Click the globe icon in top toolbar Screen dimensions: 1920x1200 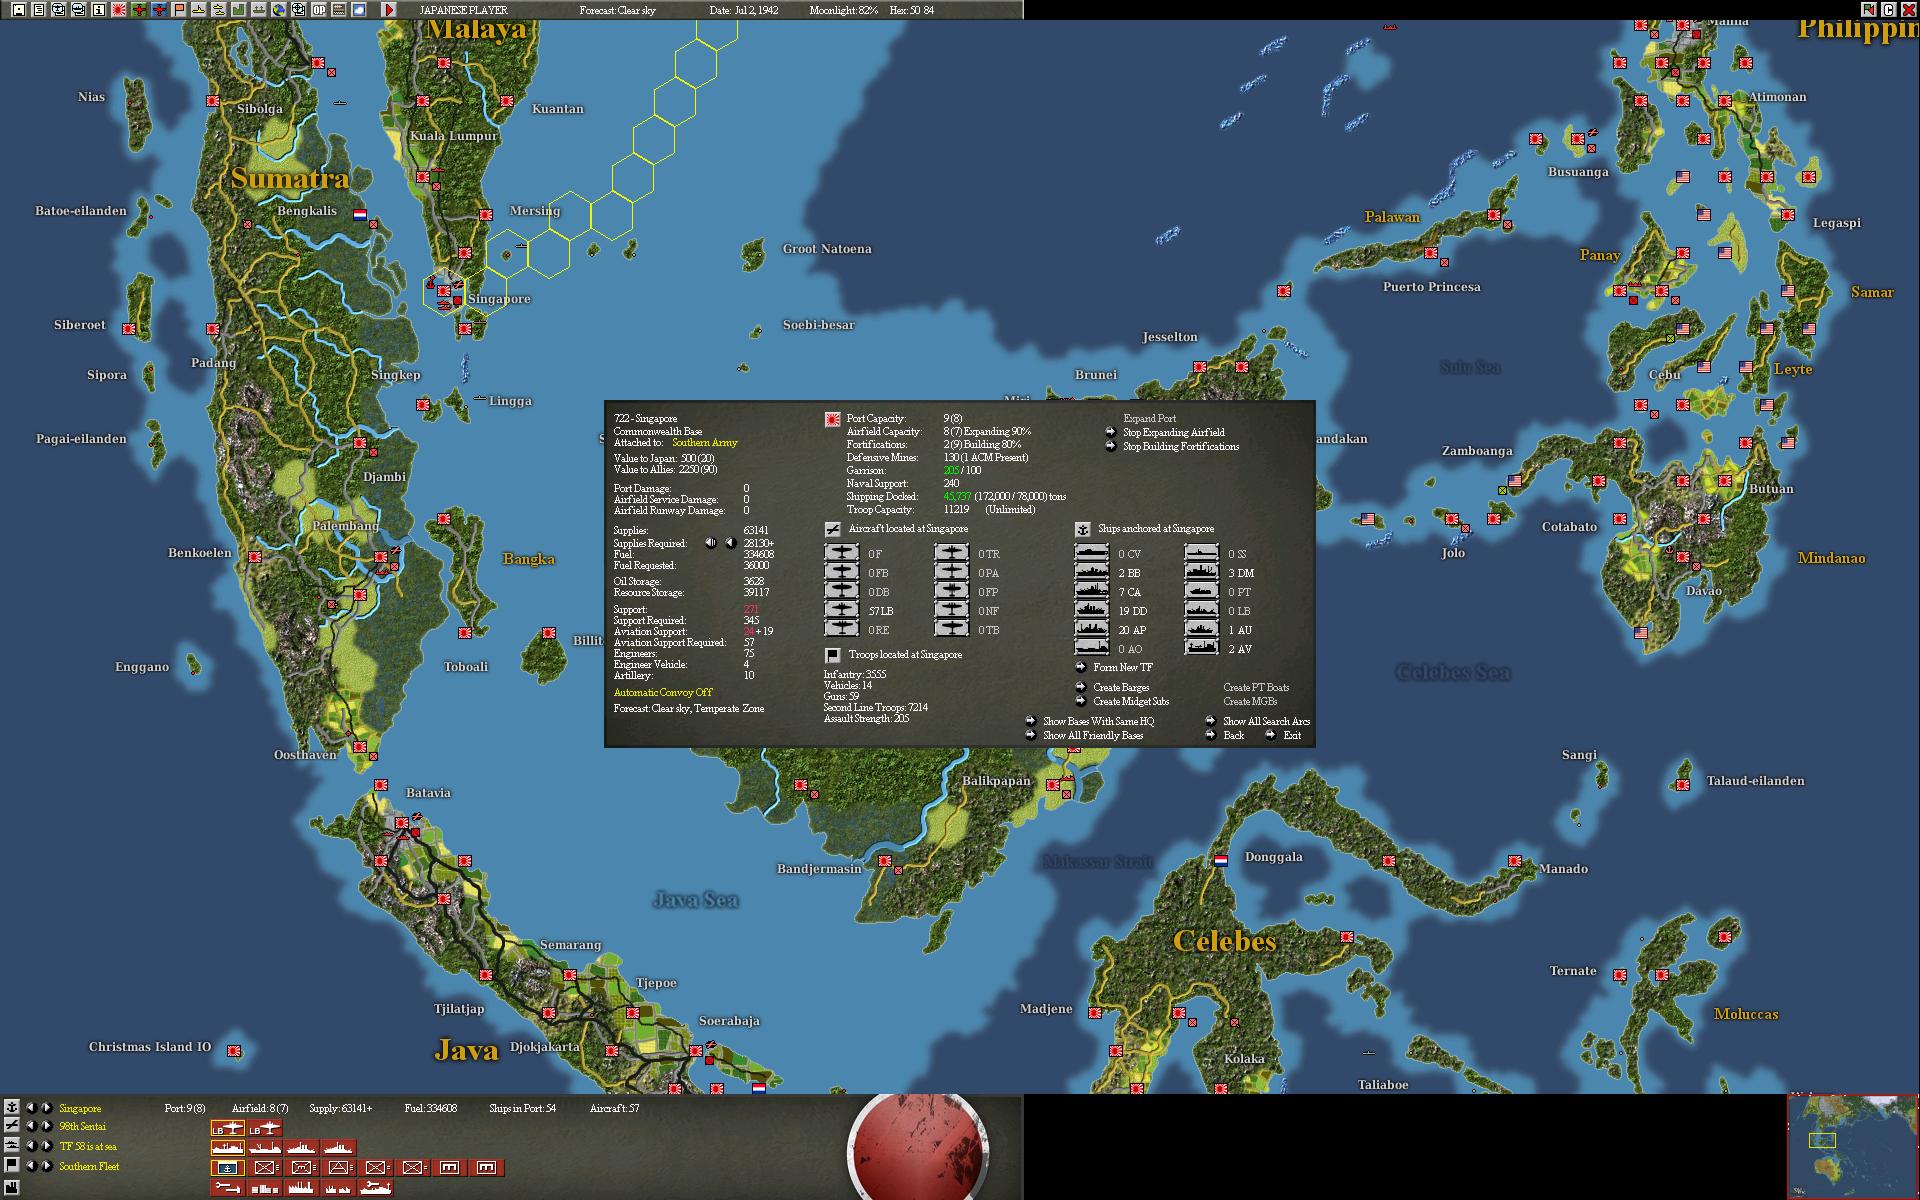pos(278,10)
